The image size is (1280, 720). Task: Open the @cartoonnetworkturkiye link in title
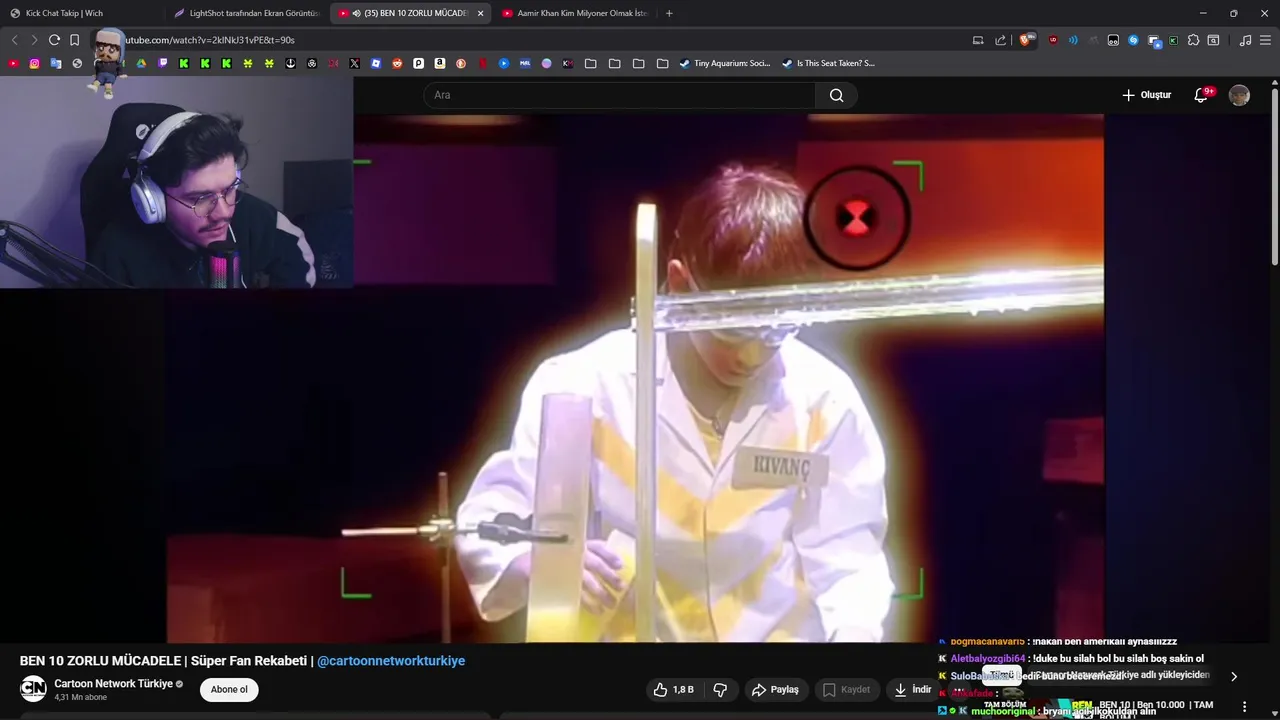click(x=391, y=661)
